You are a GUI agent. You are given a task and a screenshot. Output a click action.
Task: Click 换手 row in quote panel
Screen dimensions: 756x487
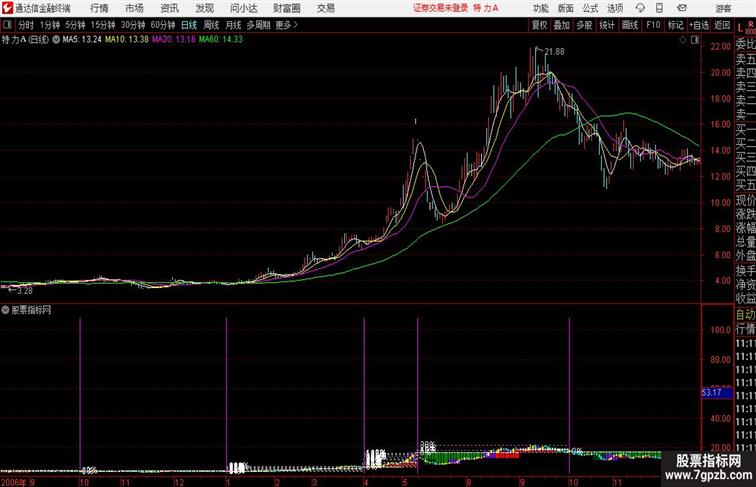point(745,271)
